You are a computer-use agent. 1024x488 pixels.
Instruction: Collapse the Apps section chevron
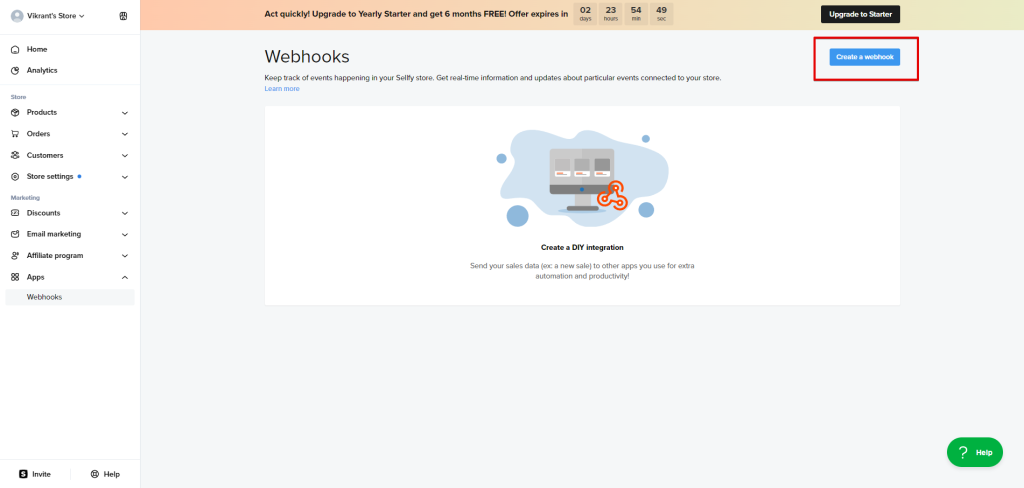(x=125, y=277)
